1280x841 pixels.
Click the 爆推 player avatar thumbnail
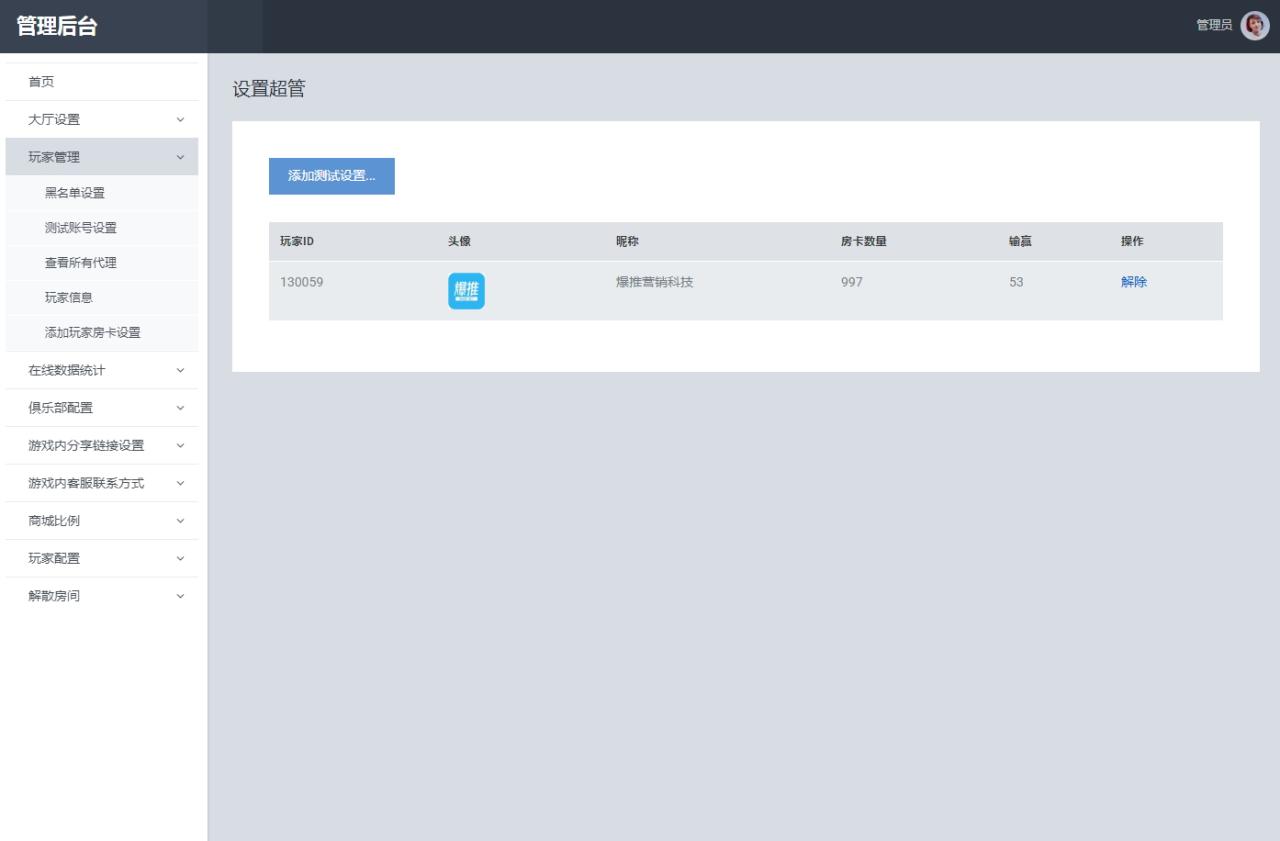(466, 290)
